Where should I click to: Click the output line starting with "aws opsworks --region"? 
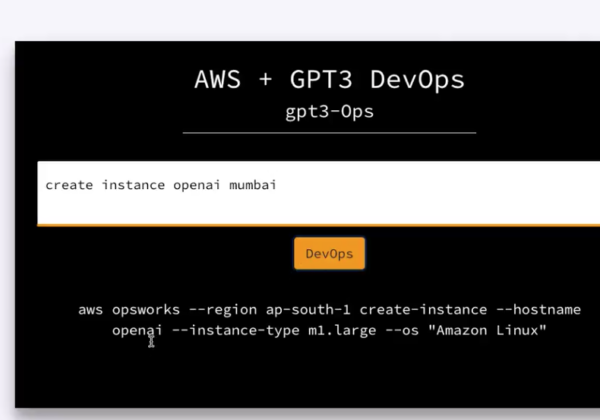click(329, 309)
